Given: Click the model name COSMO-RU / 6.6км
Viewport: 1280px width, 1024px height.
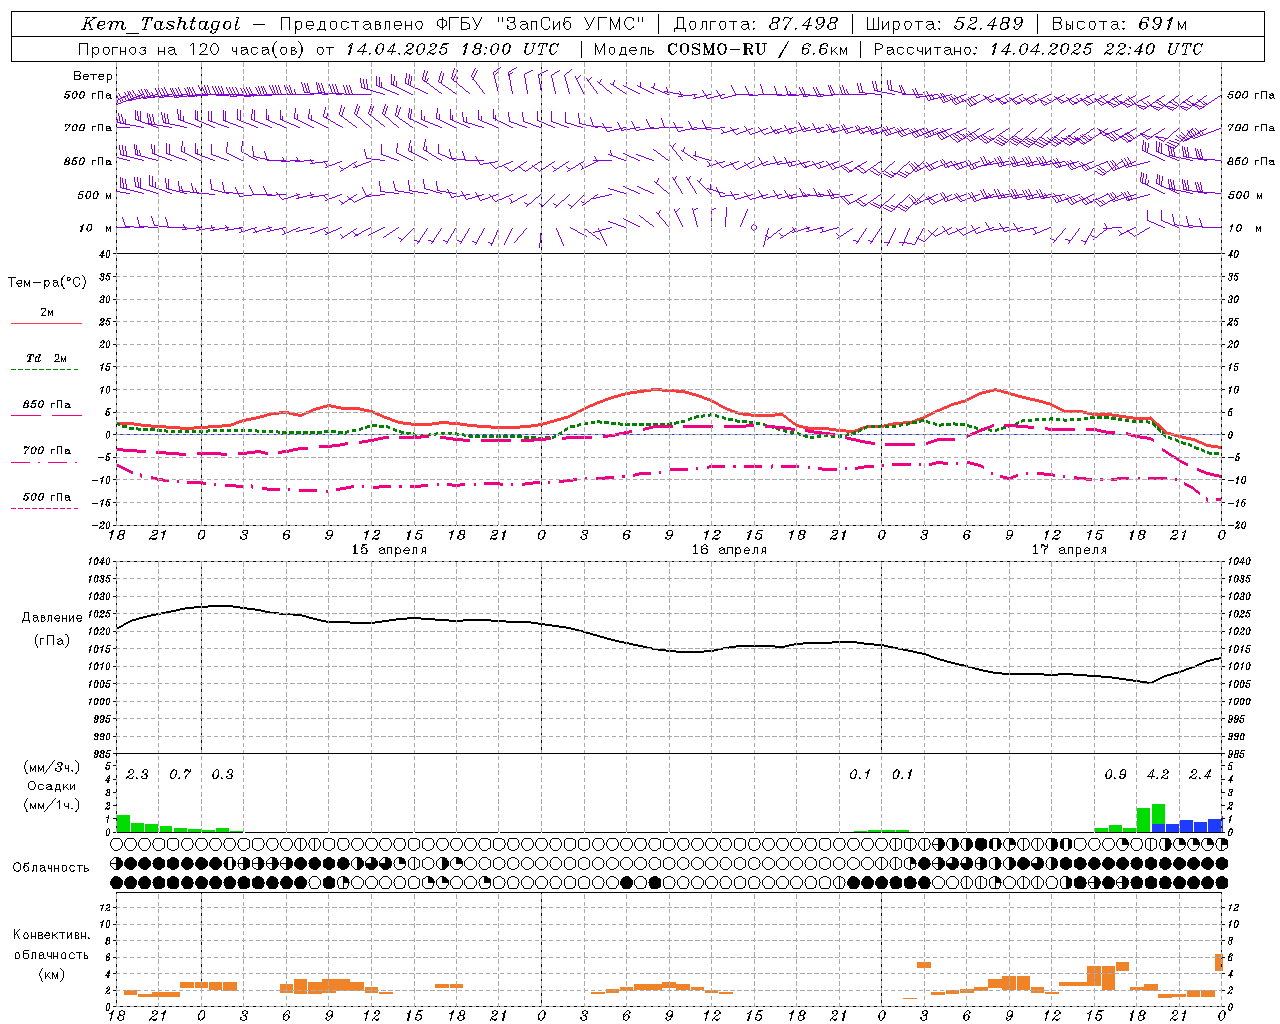Looking at the screenshot, I should 757,49.
